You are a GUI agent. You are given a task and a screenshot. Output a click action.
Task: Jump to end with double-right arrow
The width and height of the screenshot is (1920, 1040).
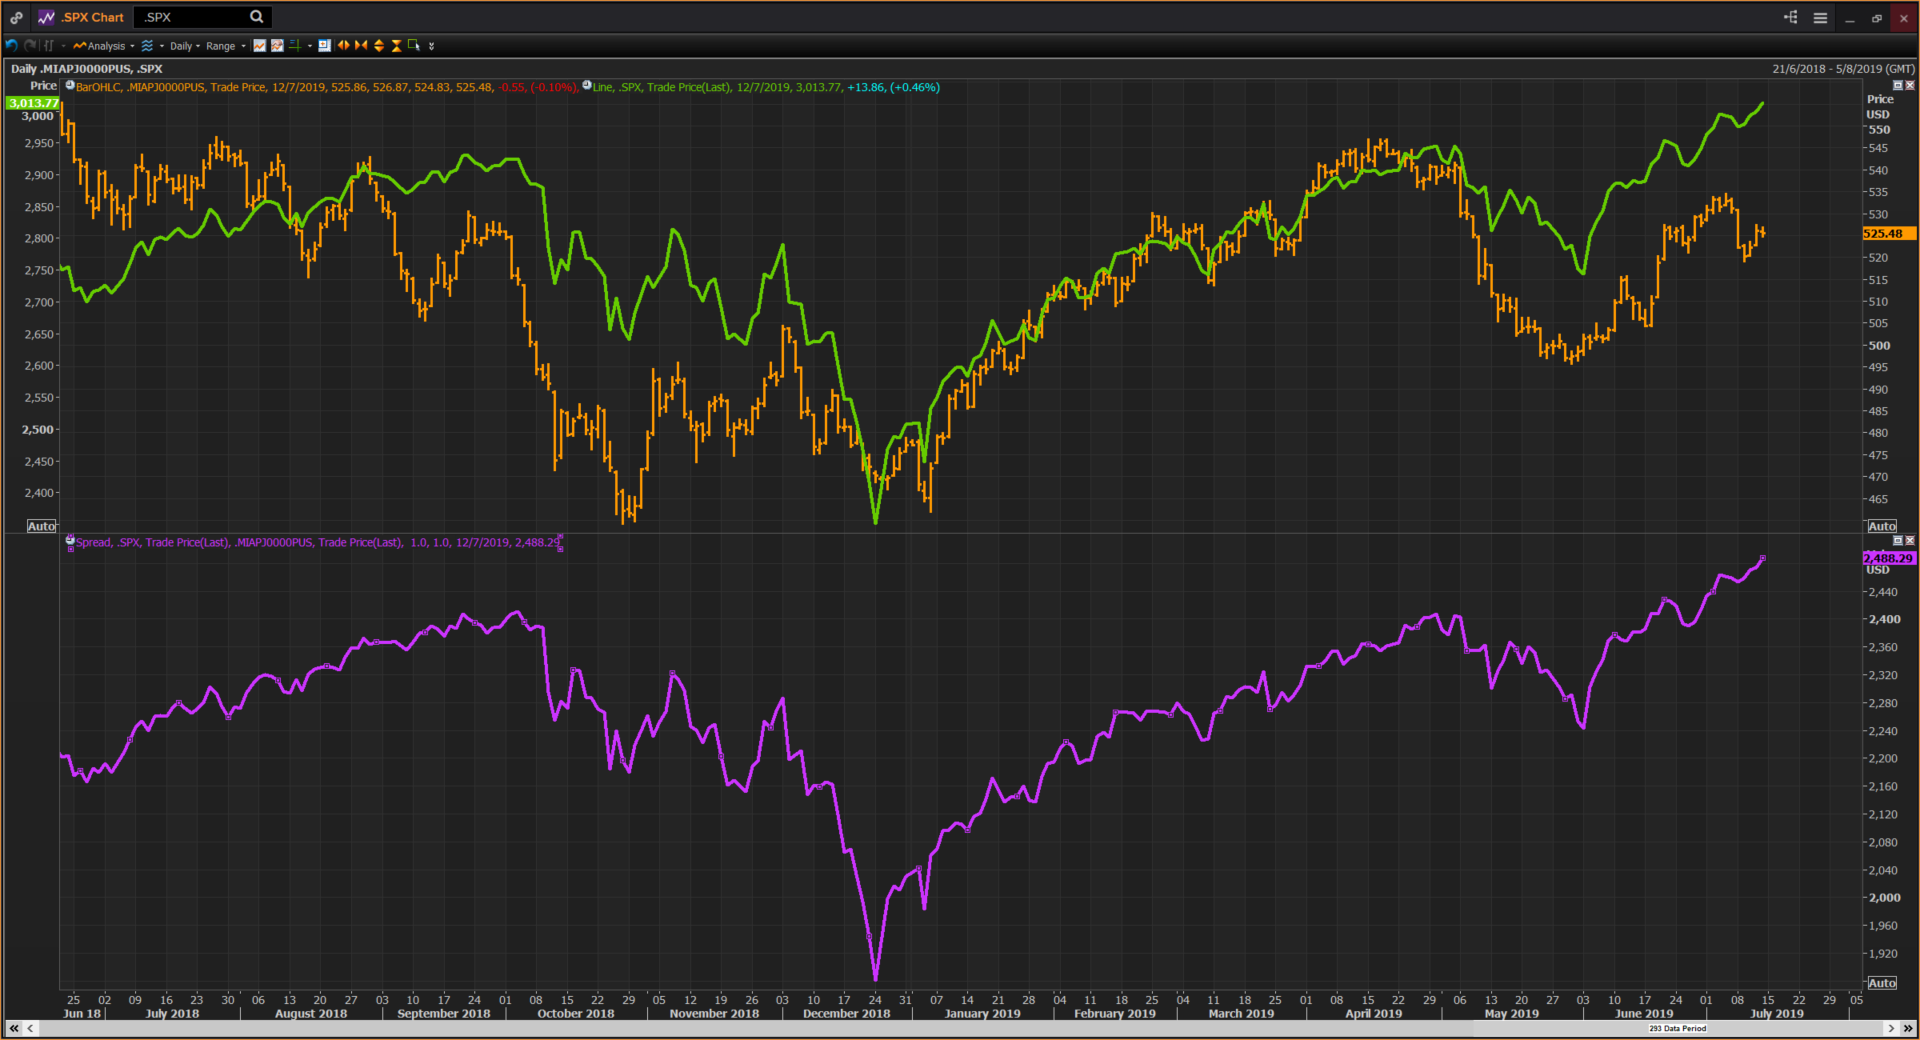[1907, 1028]
